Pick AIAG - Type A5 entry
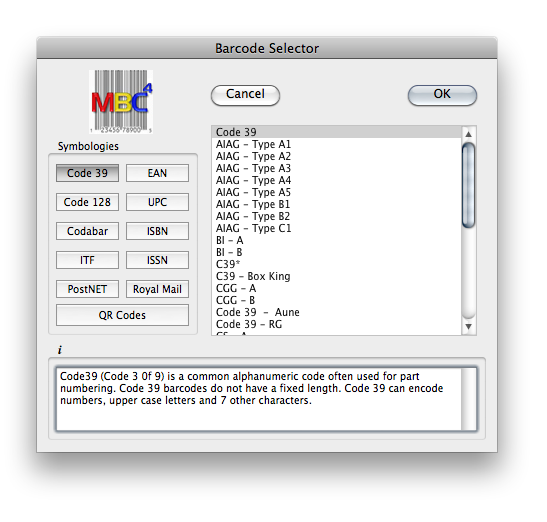547x522 pixels. coord(336,192)
